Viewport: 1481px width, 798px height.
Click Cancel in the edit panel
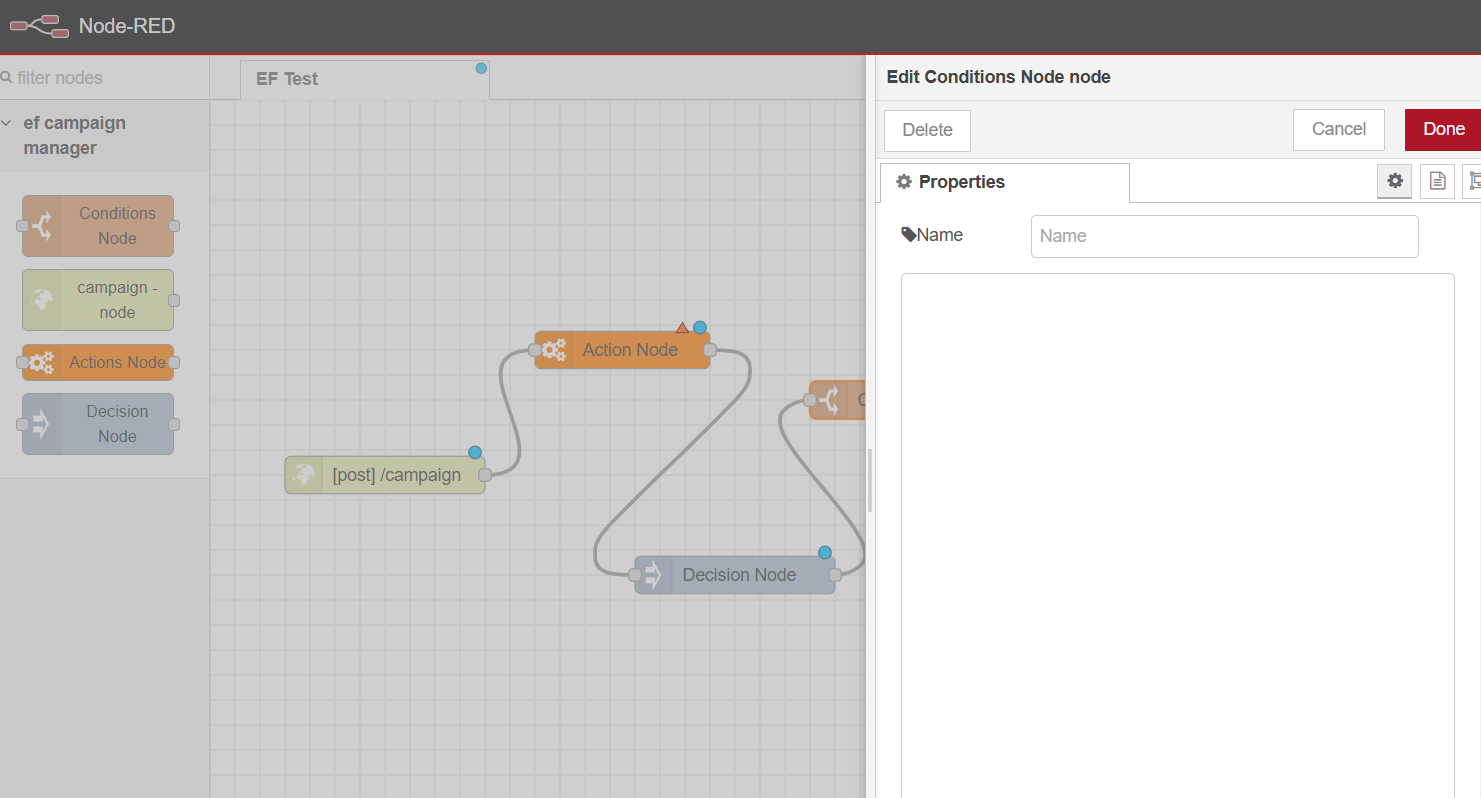[1338, 129]
